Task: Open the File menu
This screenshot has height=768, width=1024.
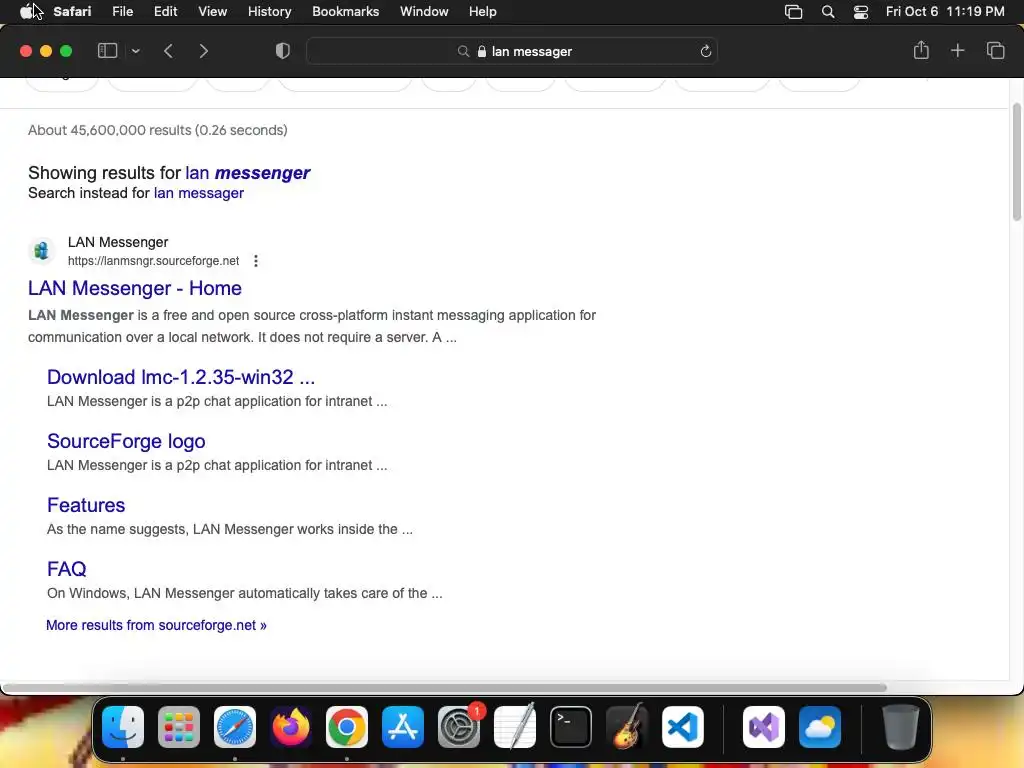Action: click(122, 11)
